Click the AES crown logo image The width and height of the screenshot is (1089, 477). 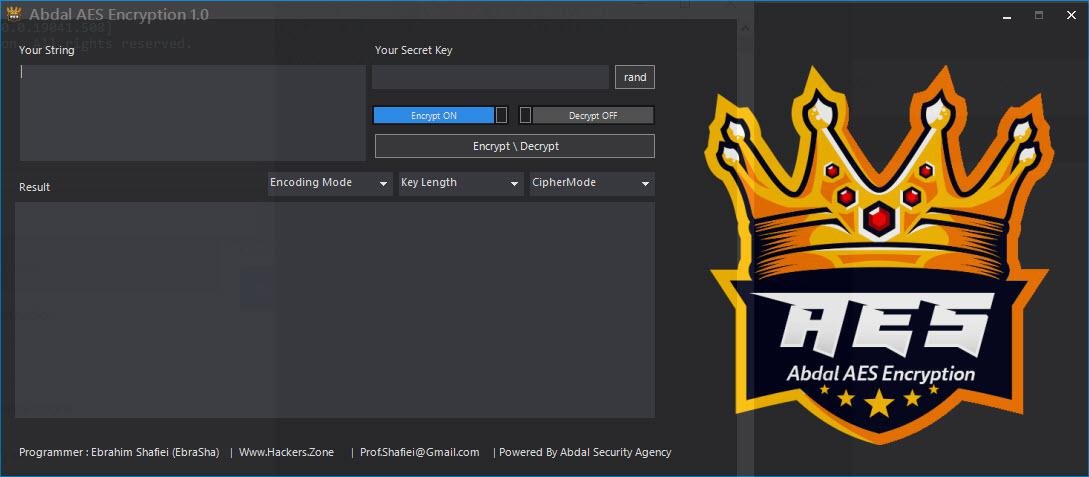879,253
